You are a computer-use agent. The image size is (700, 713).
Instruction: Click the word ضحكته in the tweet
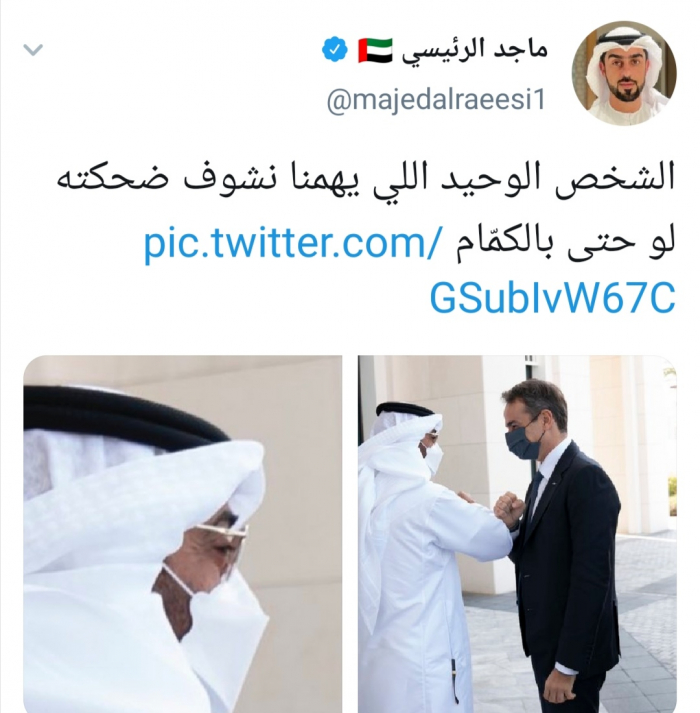(x=112, y=179)
